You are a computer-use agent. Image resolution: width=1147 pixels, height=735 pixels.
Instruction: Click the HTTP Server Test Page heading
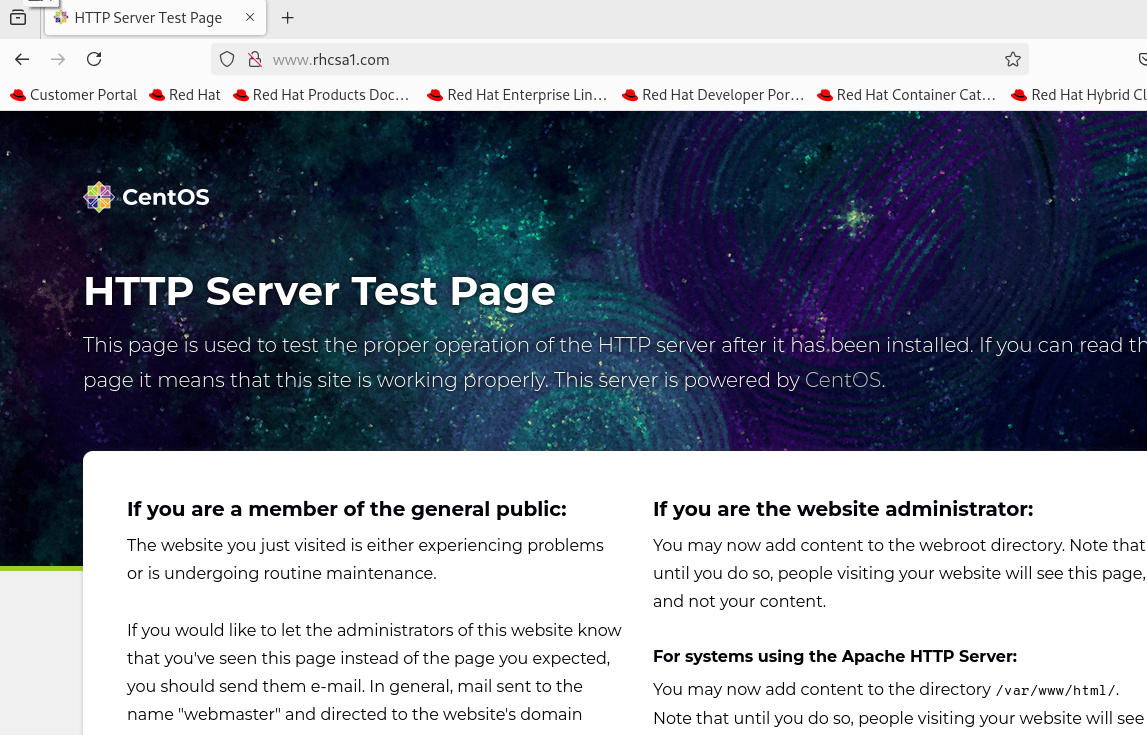coord(319,291)
